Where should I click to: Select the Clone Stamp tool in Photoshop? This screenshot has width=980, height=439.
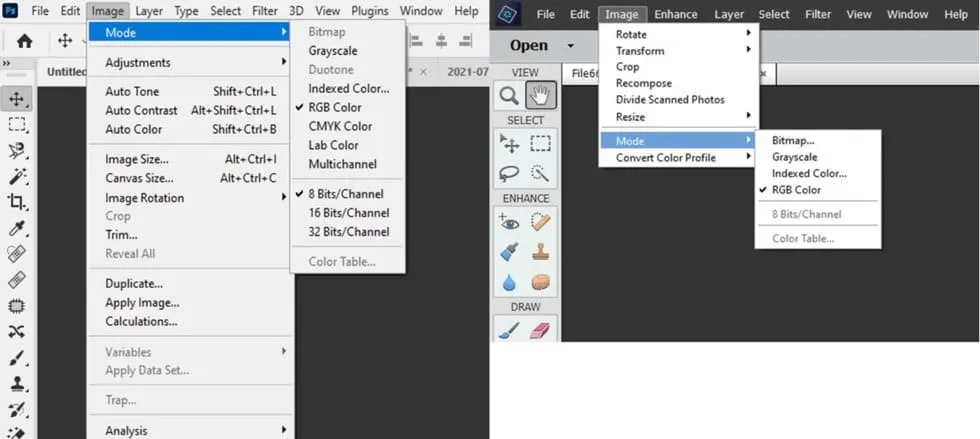[x=17, y=383]
